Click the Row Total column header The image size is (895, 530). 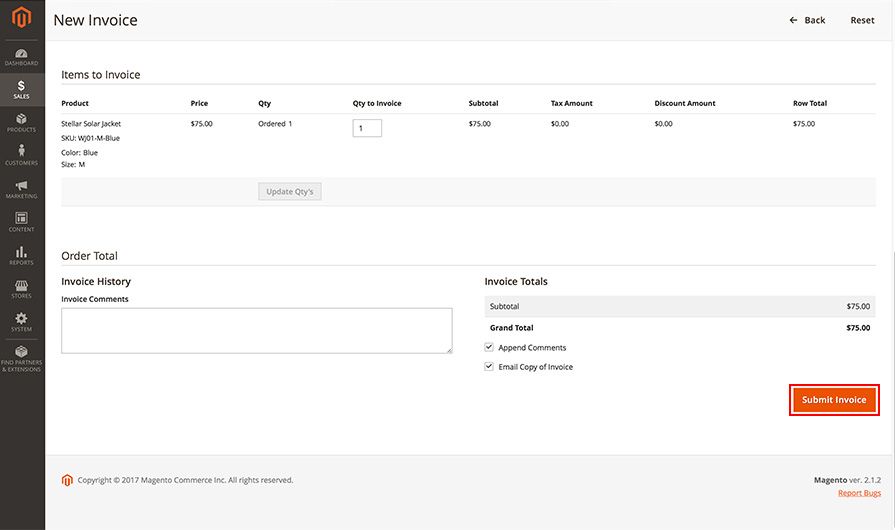pos(809,103)
